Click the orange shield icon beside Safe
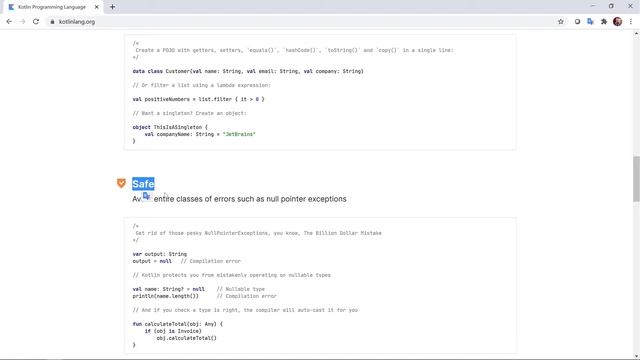Screen dimensions: 640x360 (x=121, y=183)
